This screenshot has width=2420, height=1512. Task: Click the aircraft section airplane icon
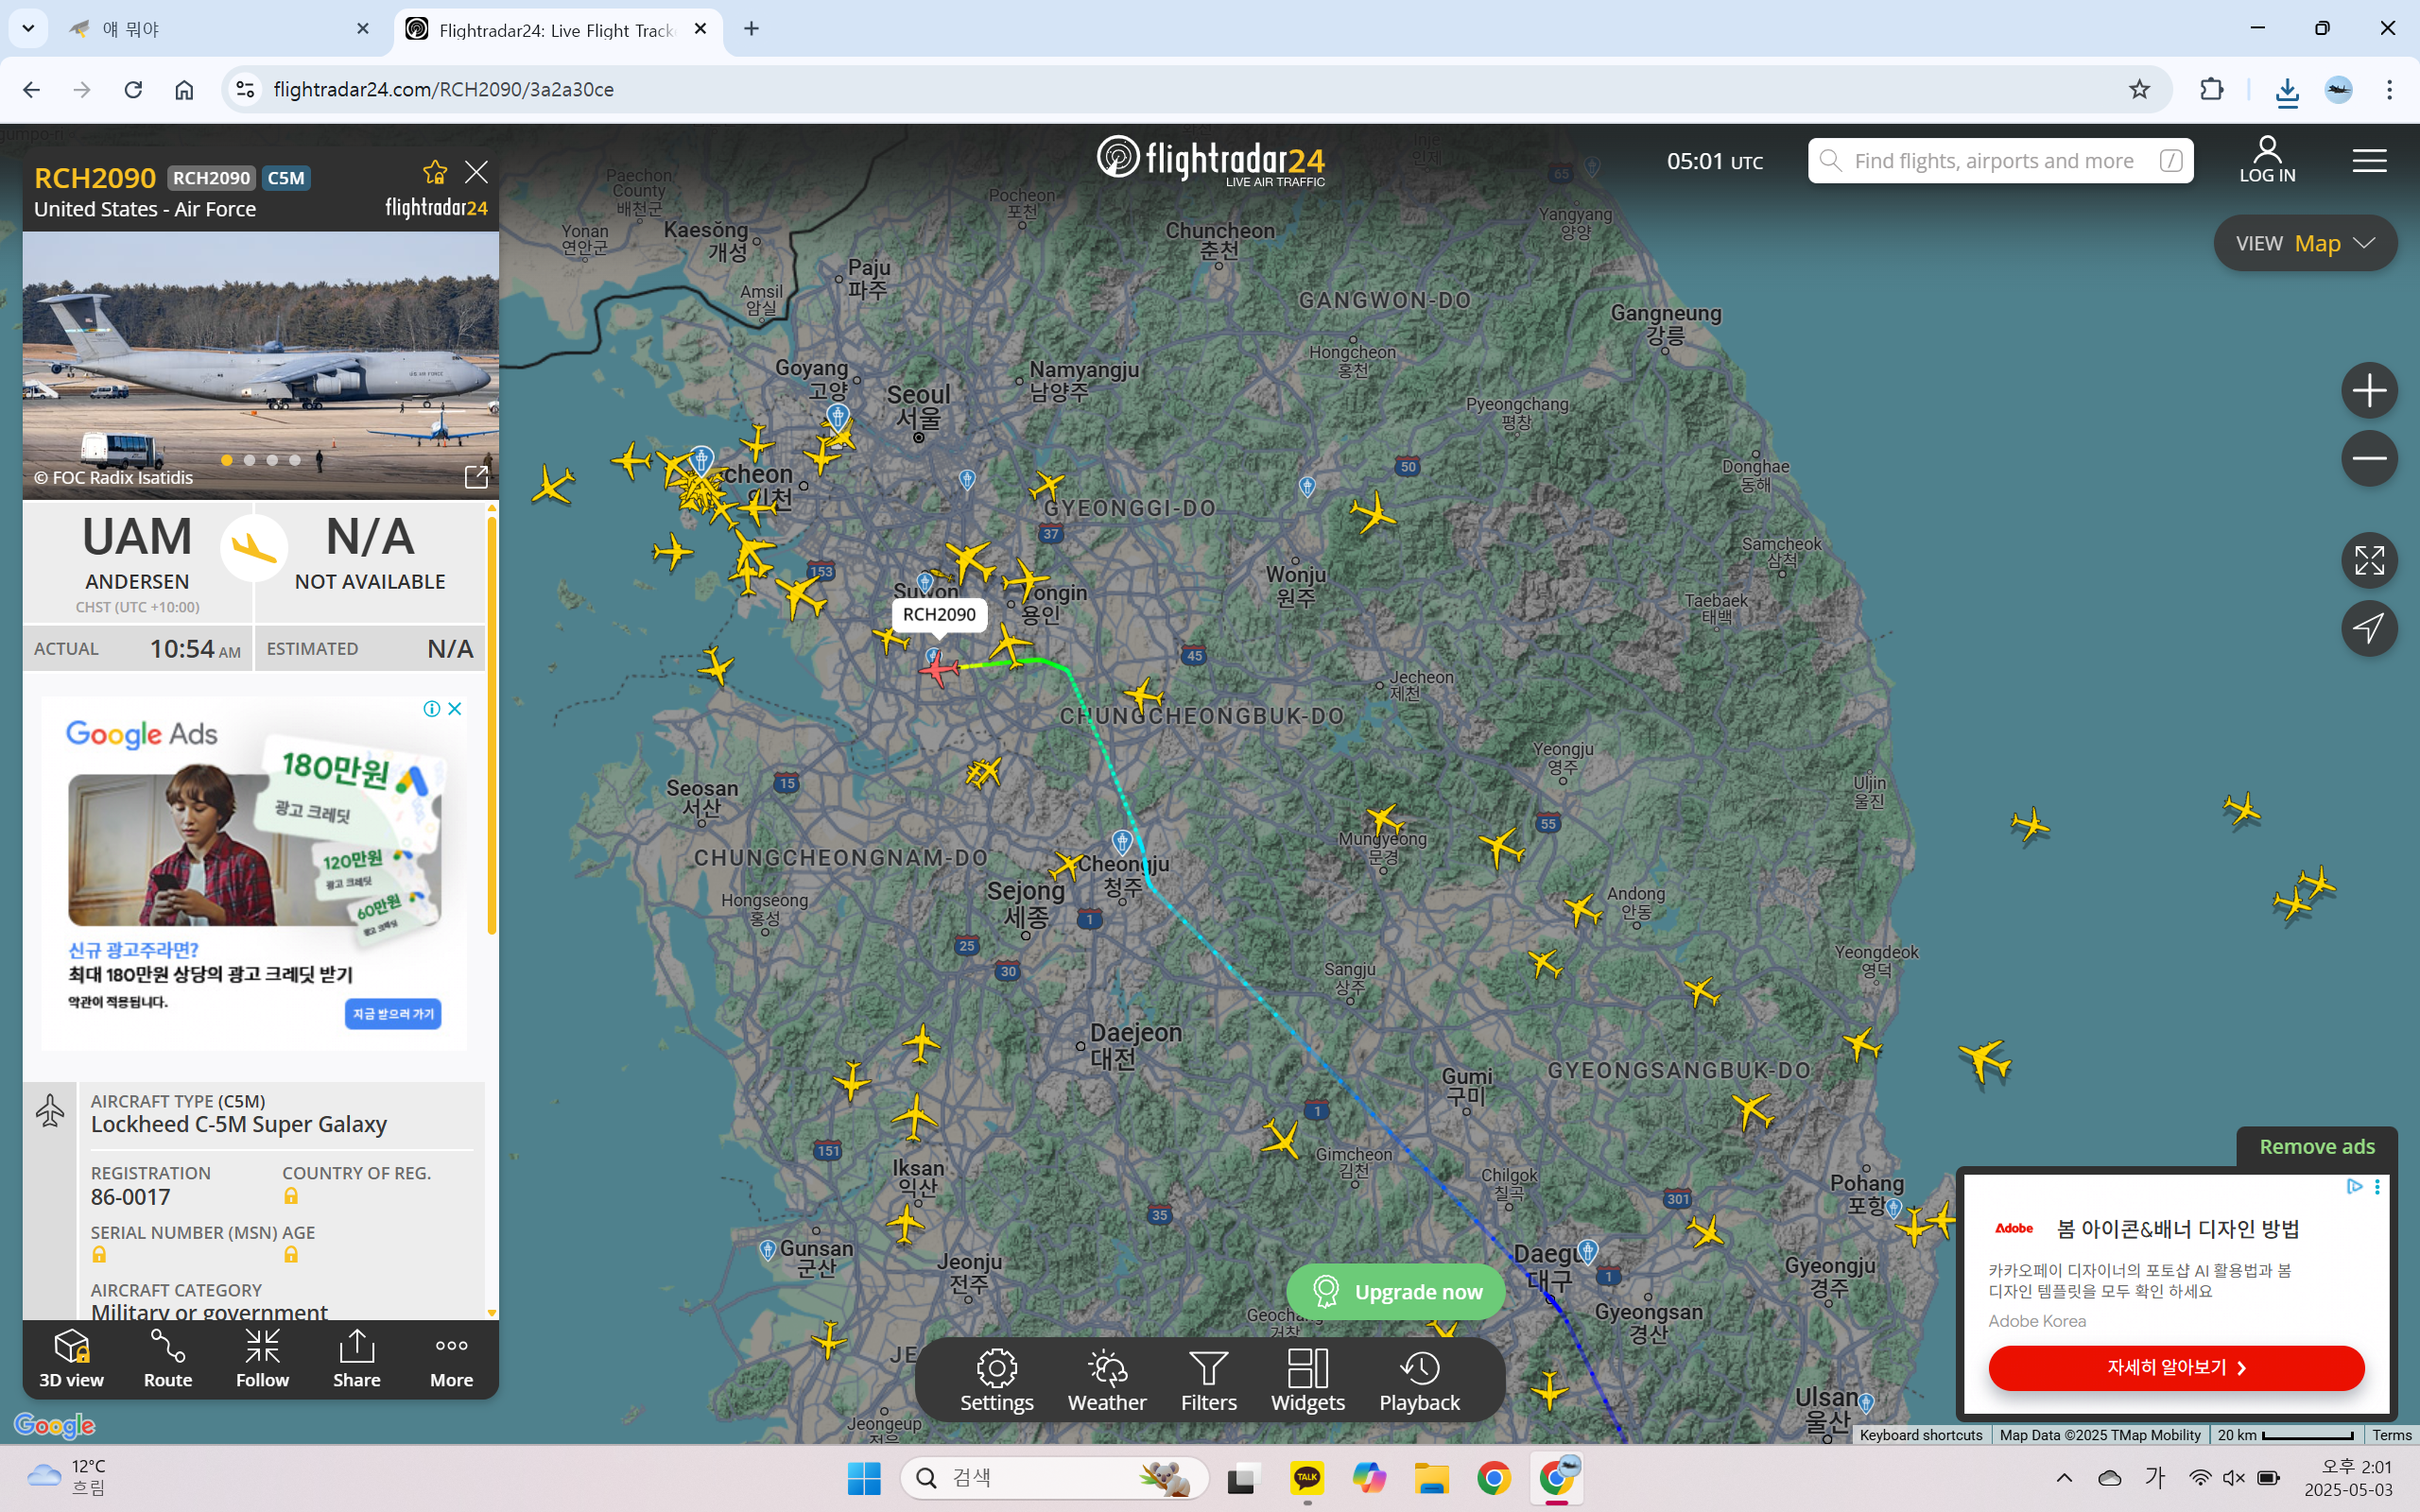click(50, 1111)
